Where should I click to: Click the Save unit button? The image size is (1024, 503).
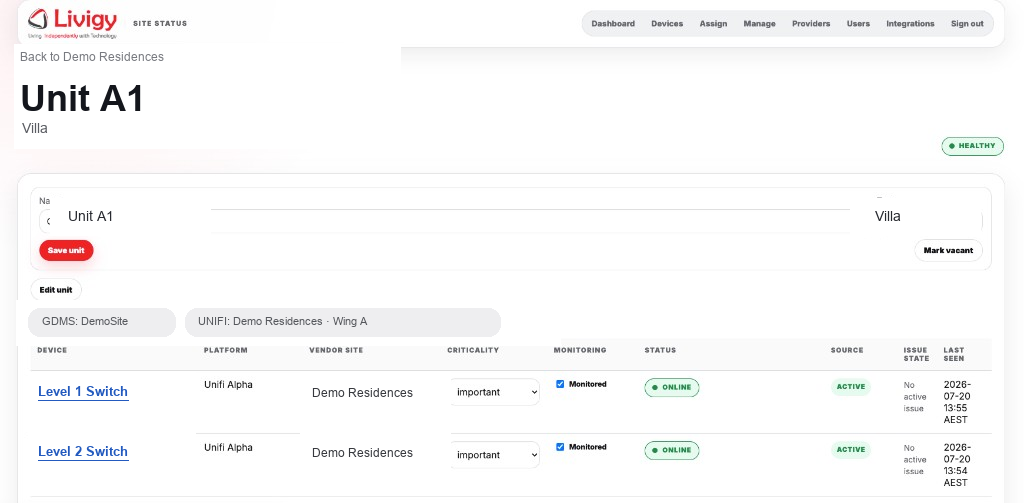66,250
